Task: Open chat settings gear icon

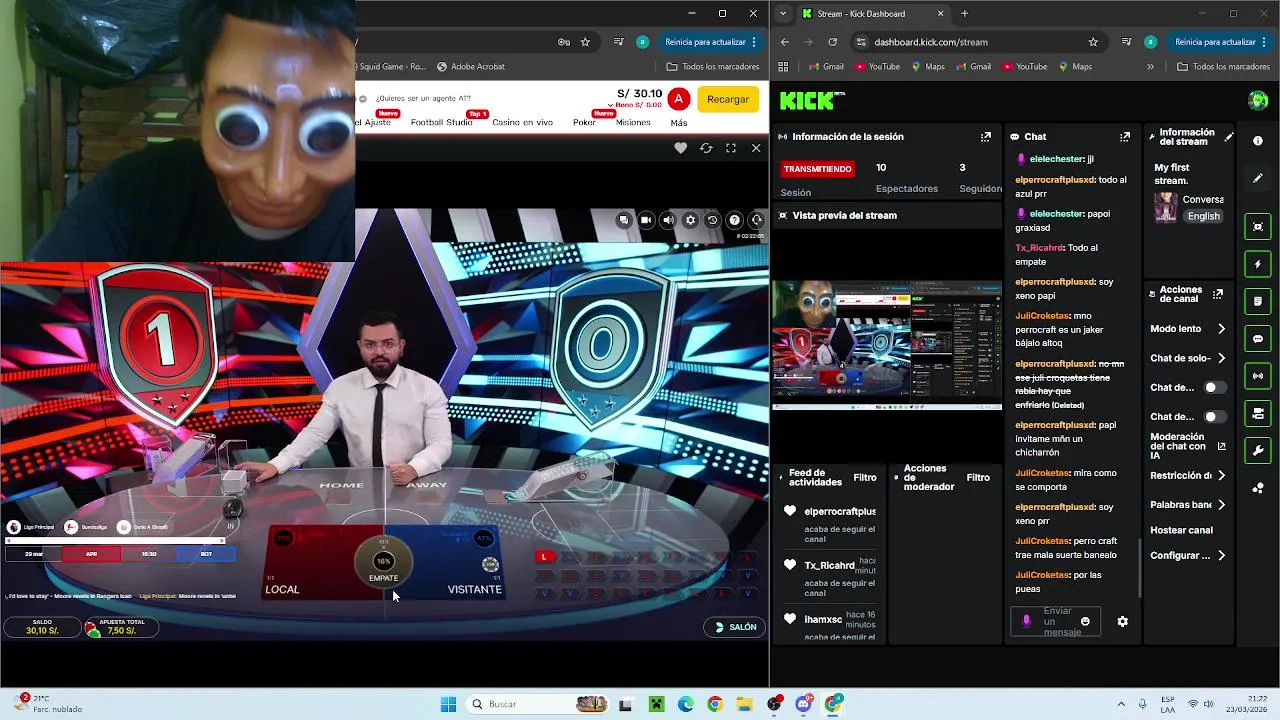Action: [x=1122, y=621]
